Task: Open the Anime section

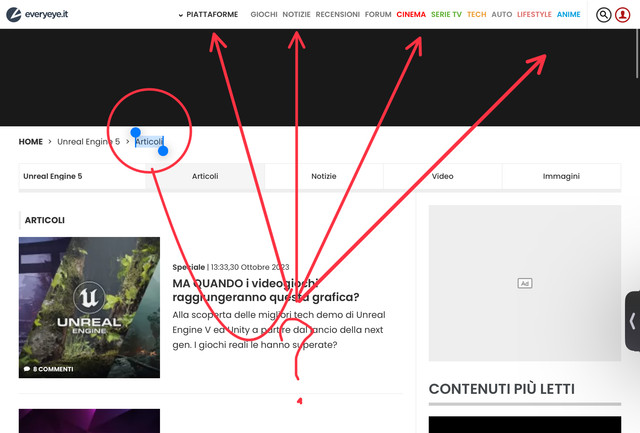Action: pos(569,15)
